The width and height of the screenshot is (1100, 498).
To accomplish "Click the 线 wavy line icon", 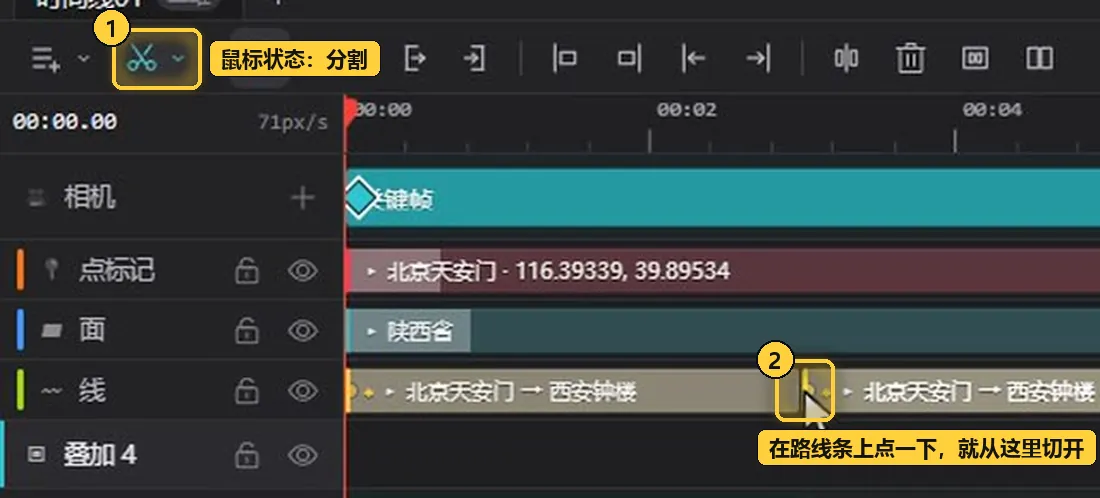I will pos(51,391).
